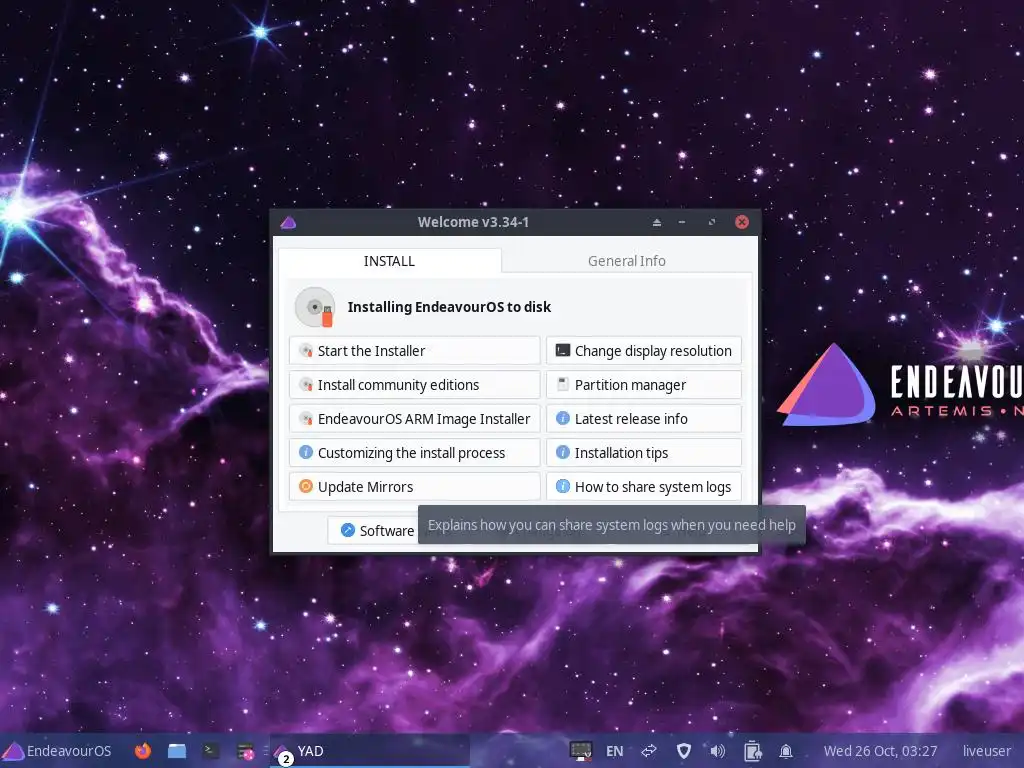
Task: Select the YAD taskbar window button
Action: tap(370, 751)
